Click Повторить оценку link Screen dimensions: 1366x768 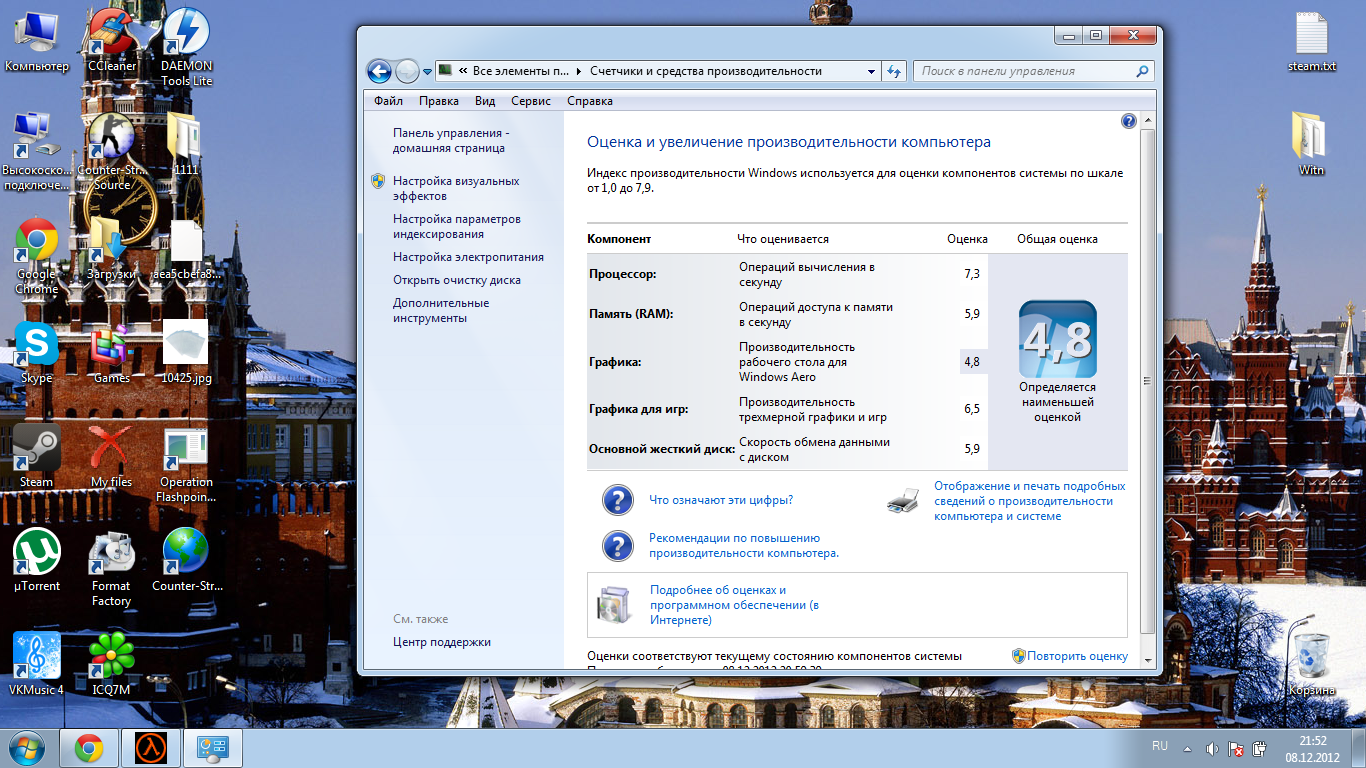1077,656
